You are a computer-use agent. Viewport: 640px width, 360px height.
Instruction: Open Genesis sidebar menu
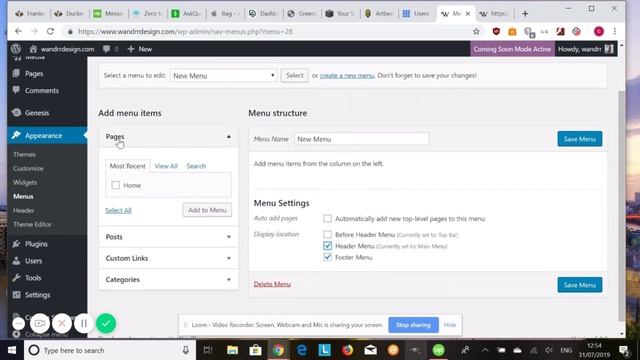(x=37, y=113)
